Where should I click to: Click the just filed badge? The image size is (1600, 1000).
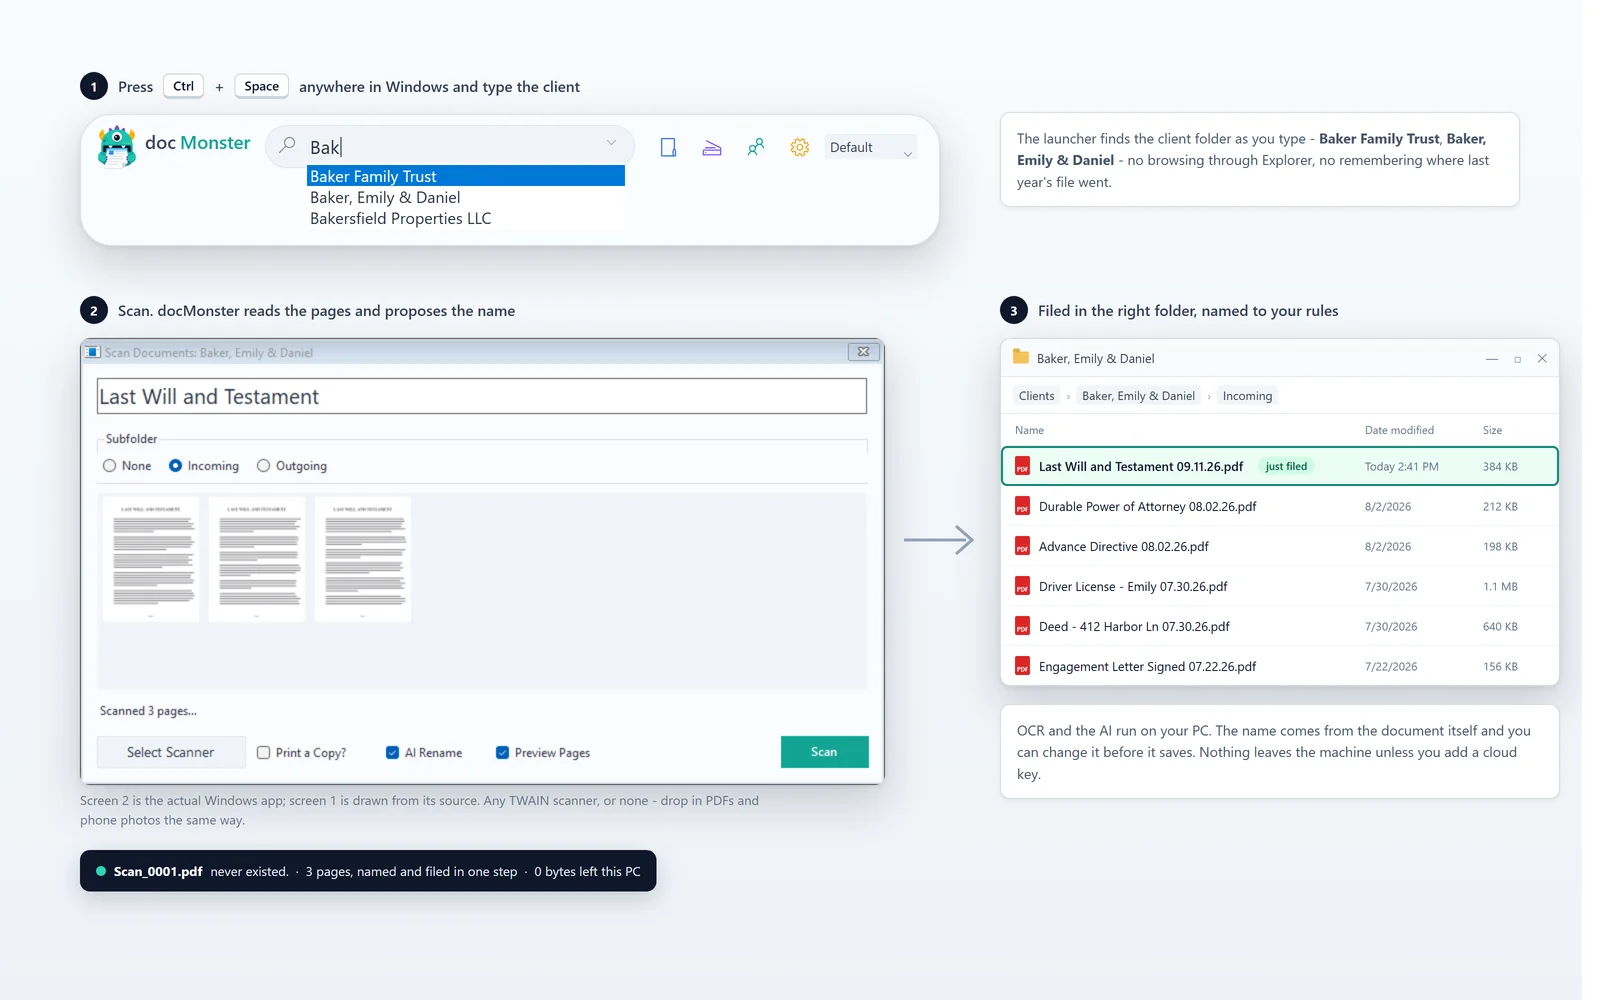point(1286,466)
